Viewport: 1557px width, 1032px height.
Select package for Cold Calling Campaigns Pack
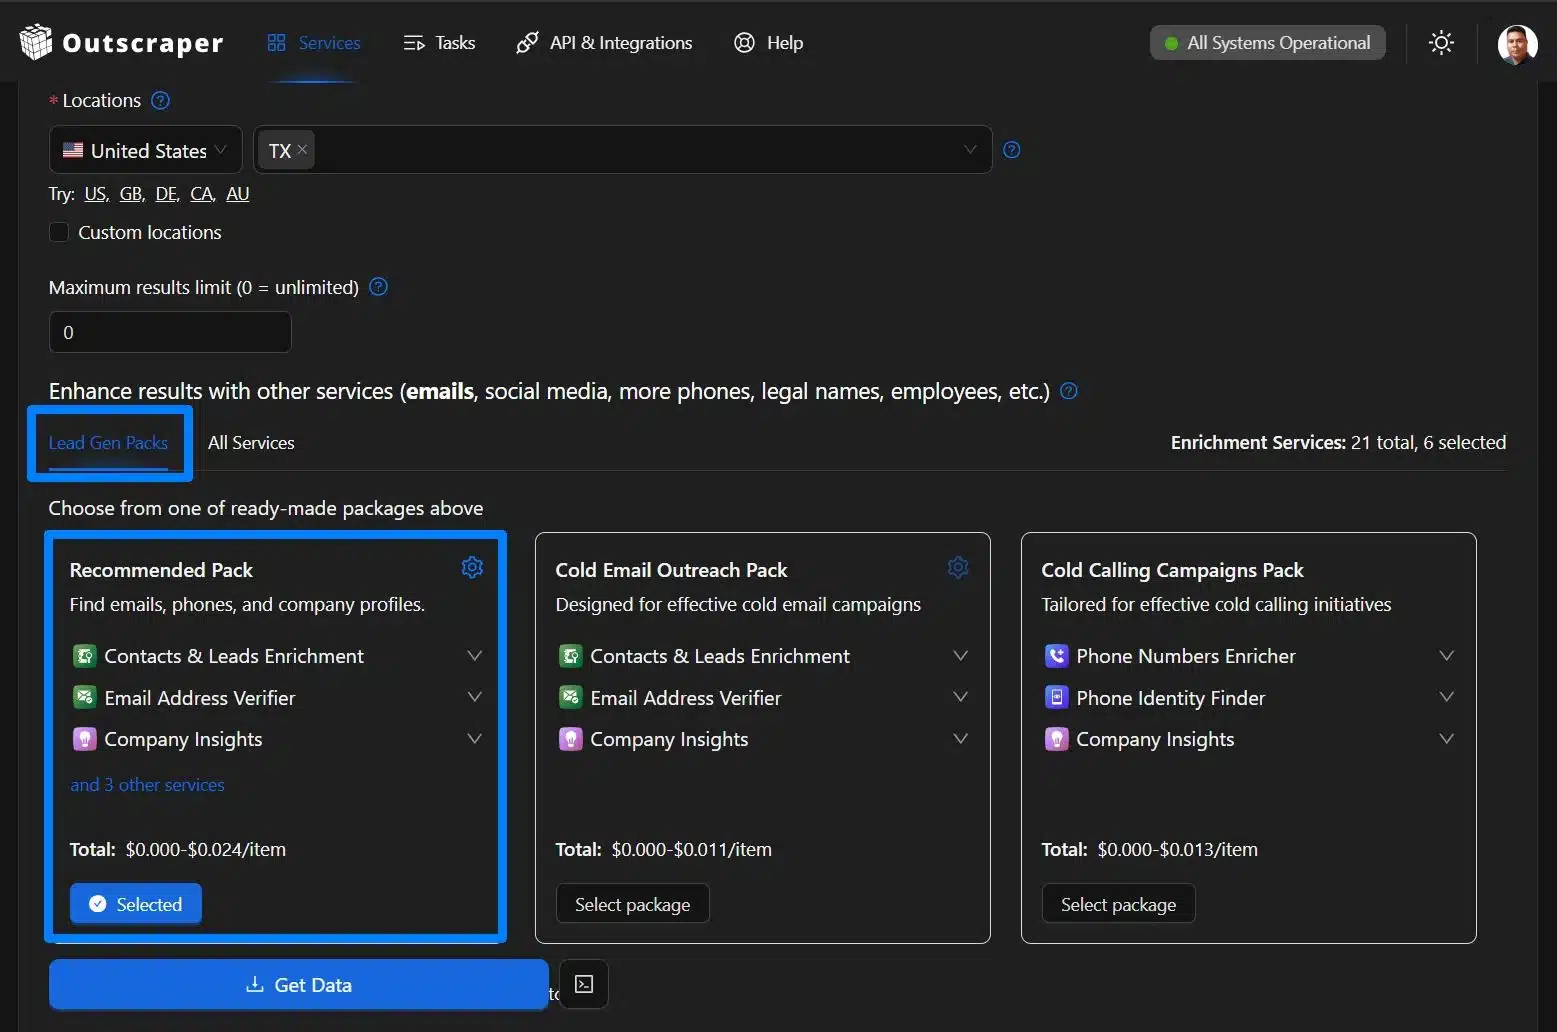pyautogui.click(x=1118, y=904)
